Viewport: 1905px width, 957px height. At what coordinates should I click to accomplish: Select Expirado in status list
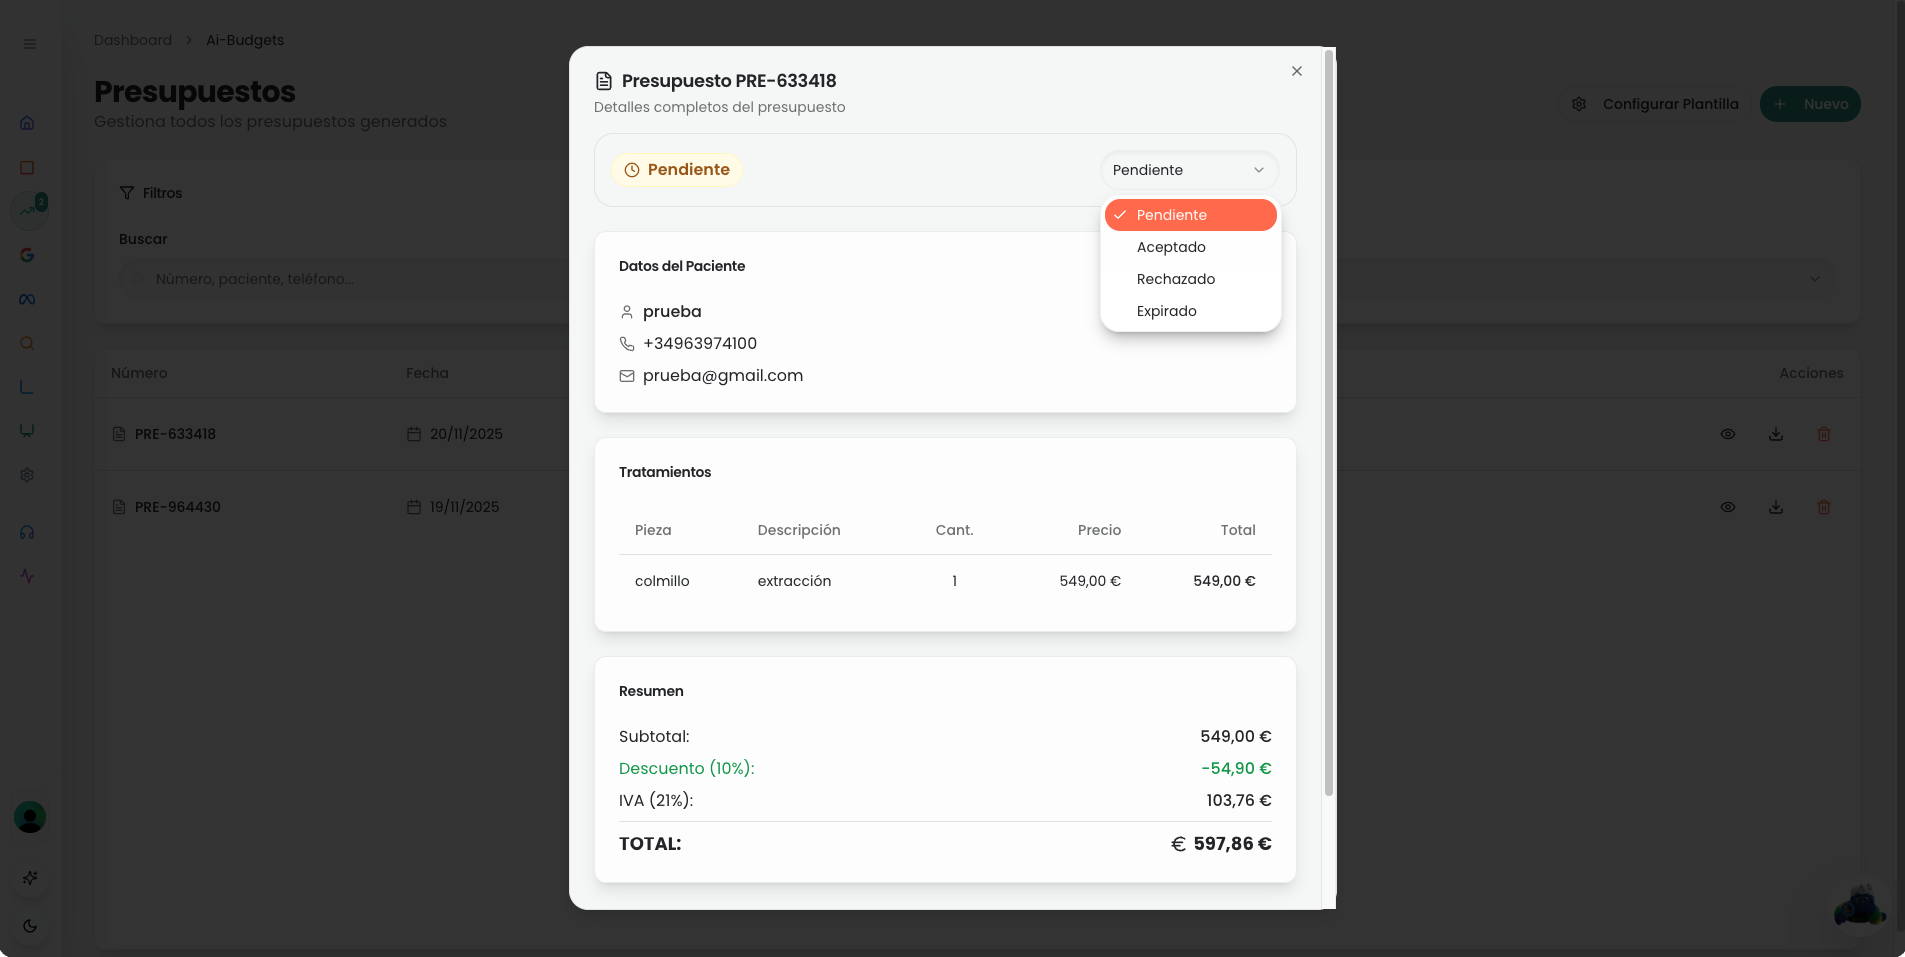point(1190,311)
